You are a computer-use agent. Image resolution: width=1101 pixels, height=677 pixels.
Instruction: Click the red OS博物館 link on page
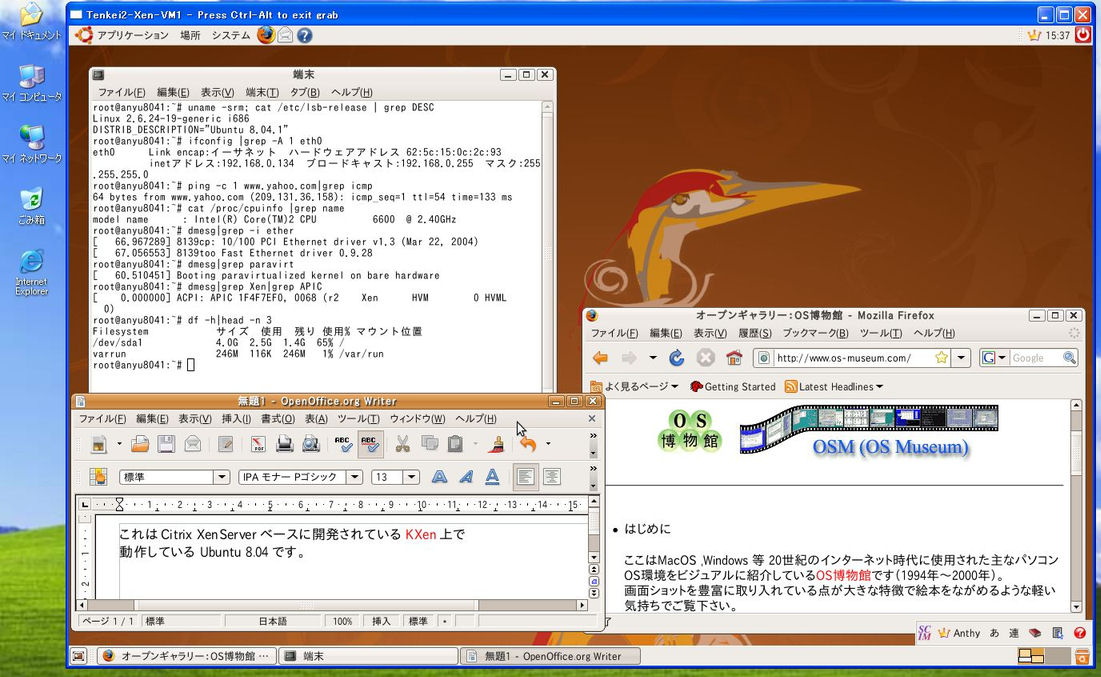(x=843, y=575)
